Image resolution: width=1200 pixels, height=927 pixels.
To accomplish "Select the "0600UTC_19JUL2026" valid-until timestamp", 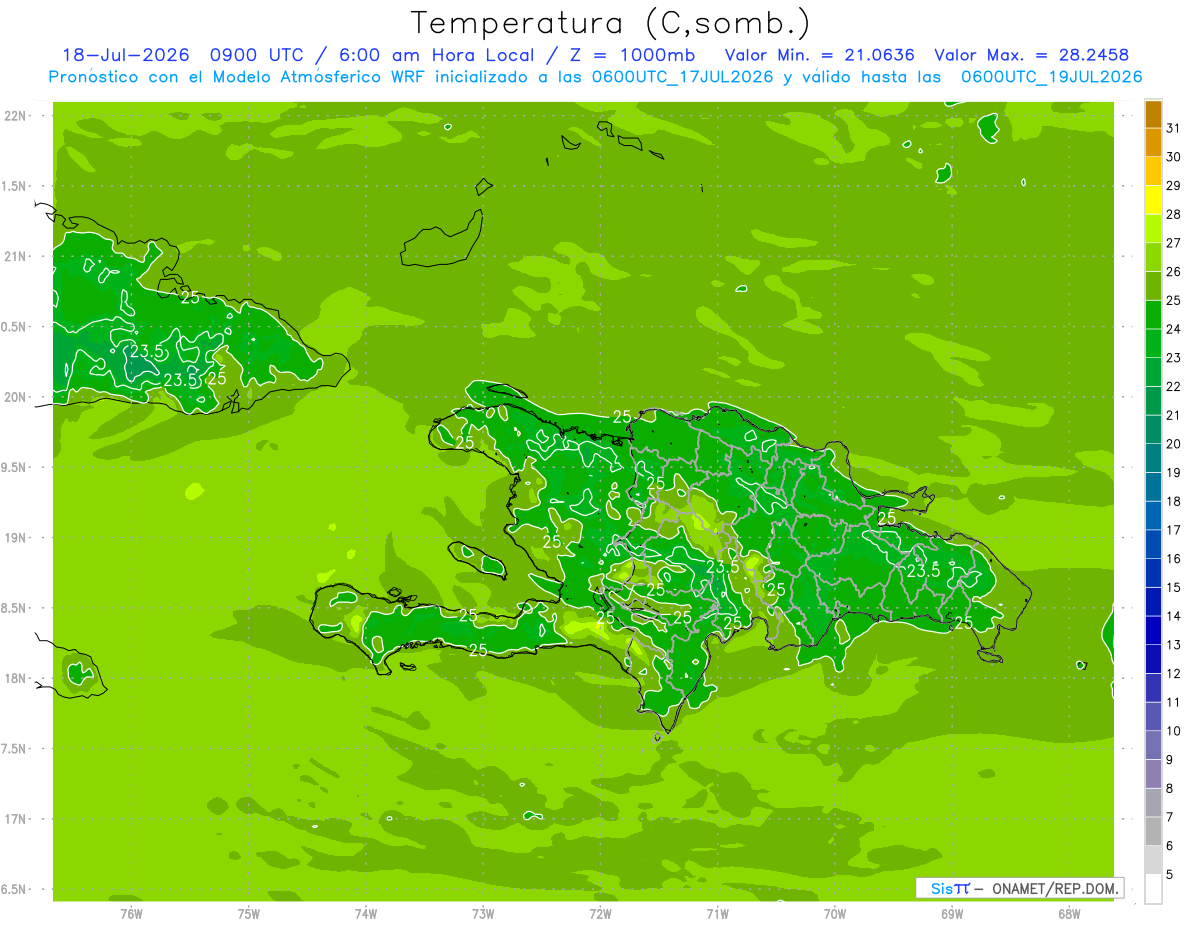I will [1051, 77].
